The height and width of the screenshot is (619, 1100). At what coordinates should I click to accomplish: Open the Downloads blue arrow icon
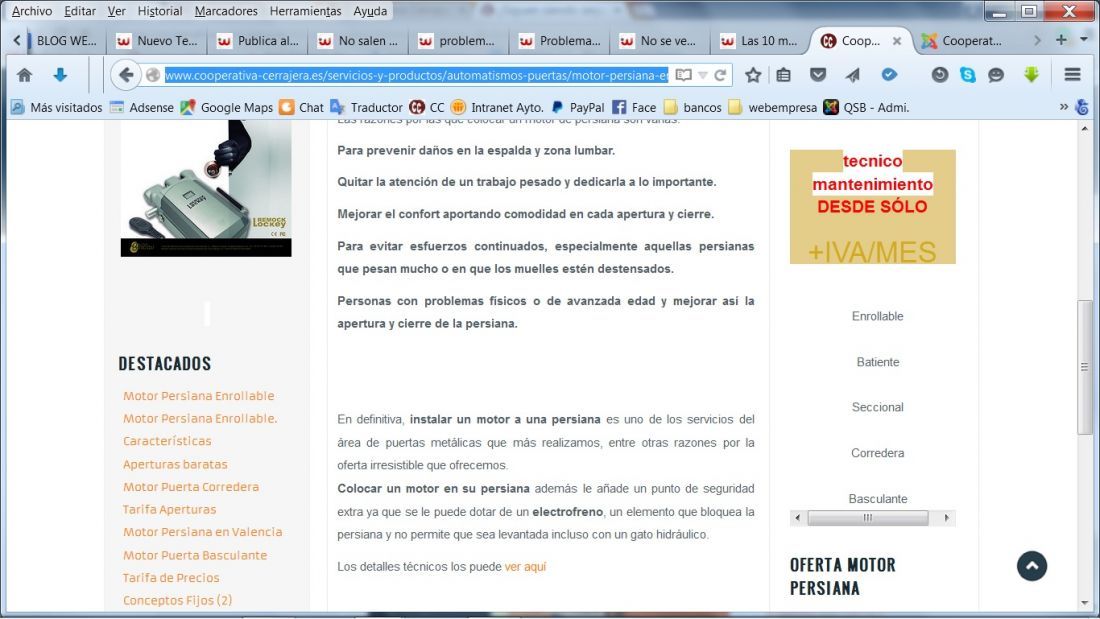point(60,75)
